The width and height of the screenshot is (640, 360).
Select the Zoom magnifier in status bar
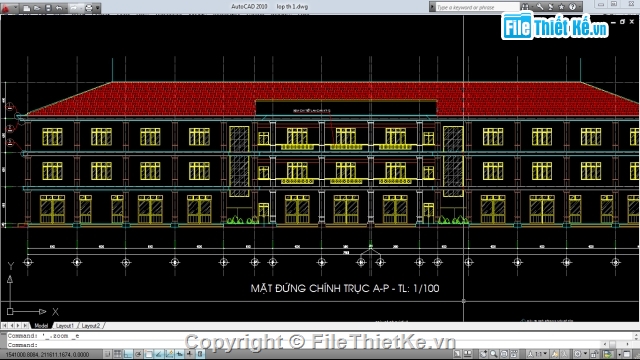[494, 354]
